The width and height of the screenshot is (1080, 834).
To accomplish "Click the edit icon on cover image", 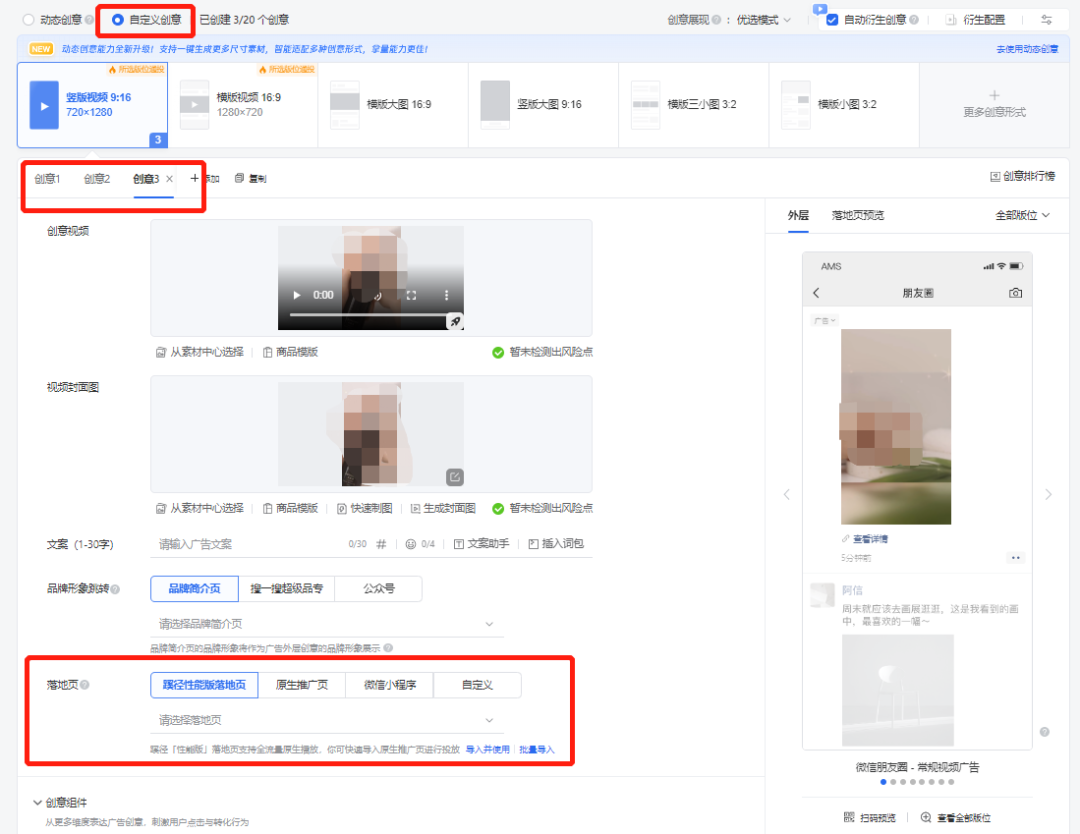I will [455, 477].
